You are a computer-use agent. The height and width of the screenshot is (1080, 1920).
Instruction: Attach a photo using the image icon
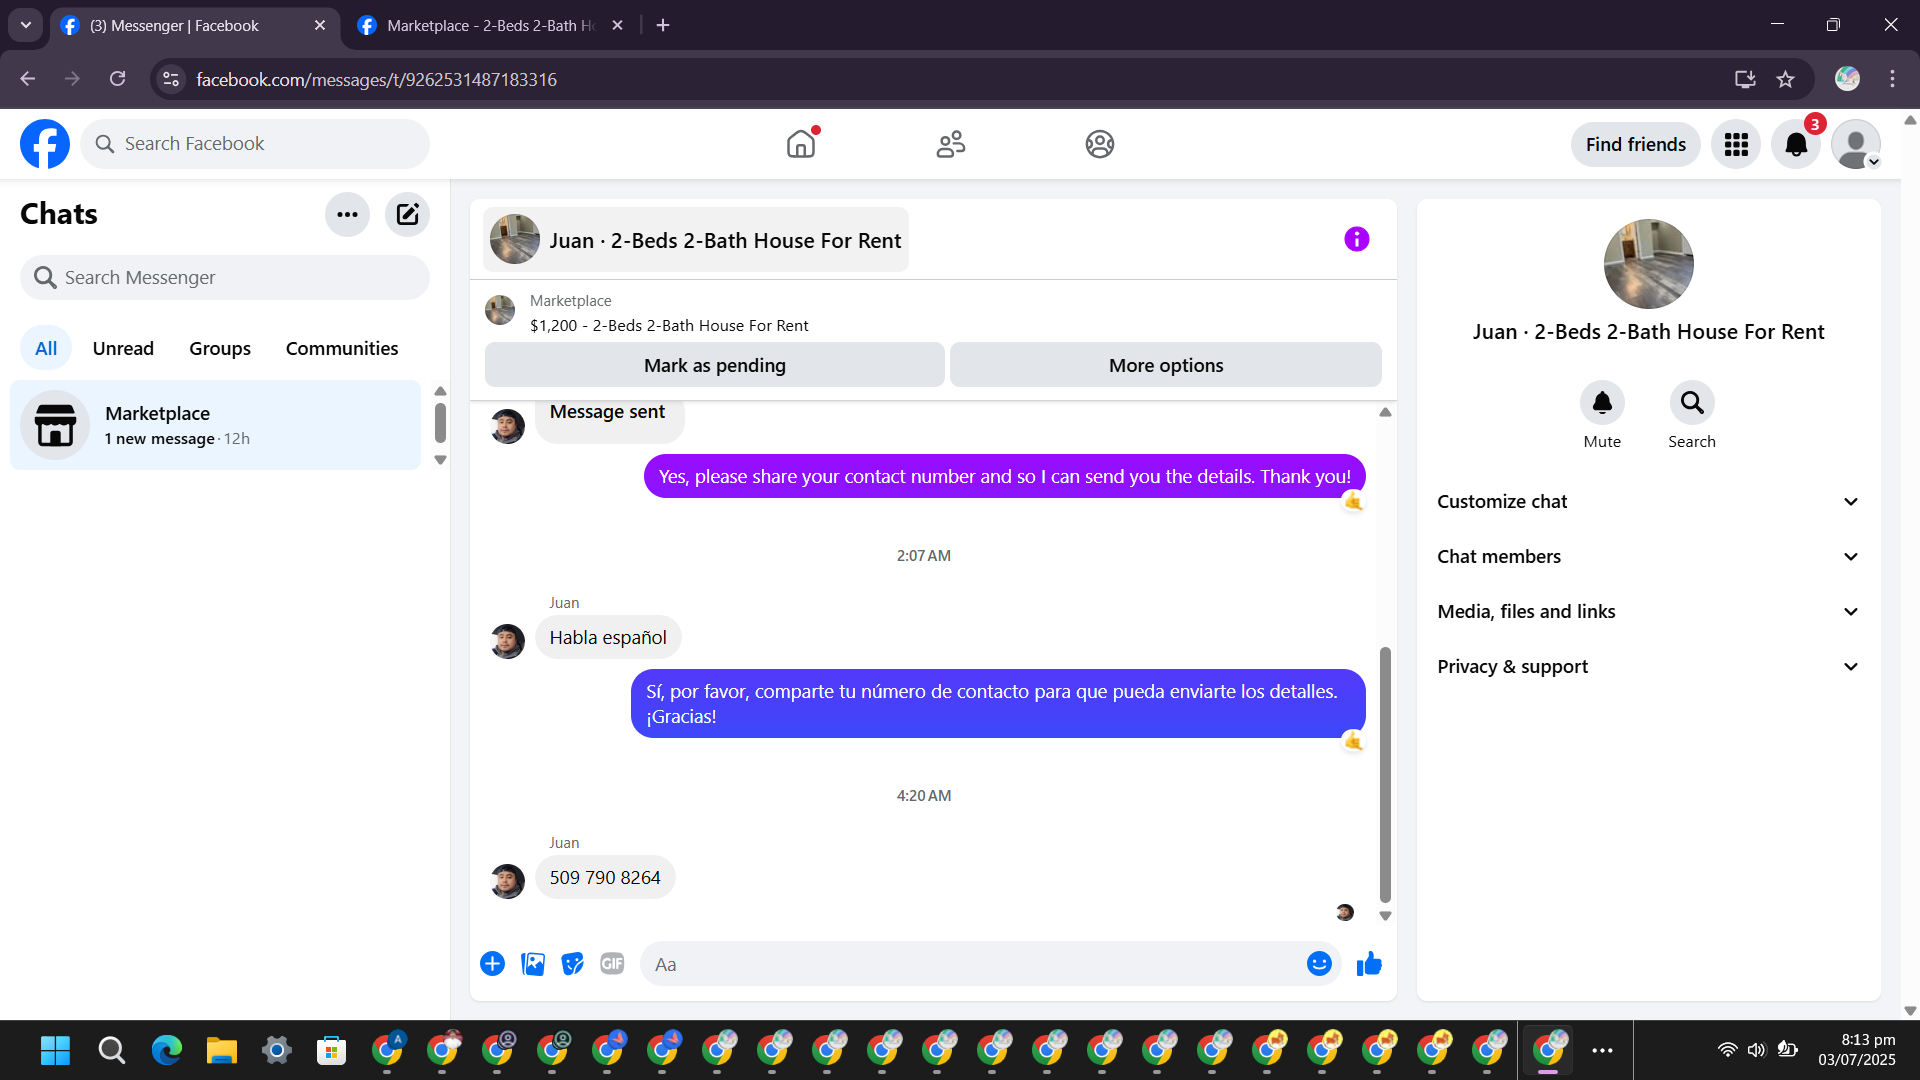(533, 964)
